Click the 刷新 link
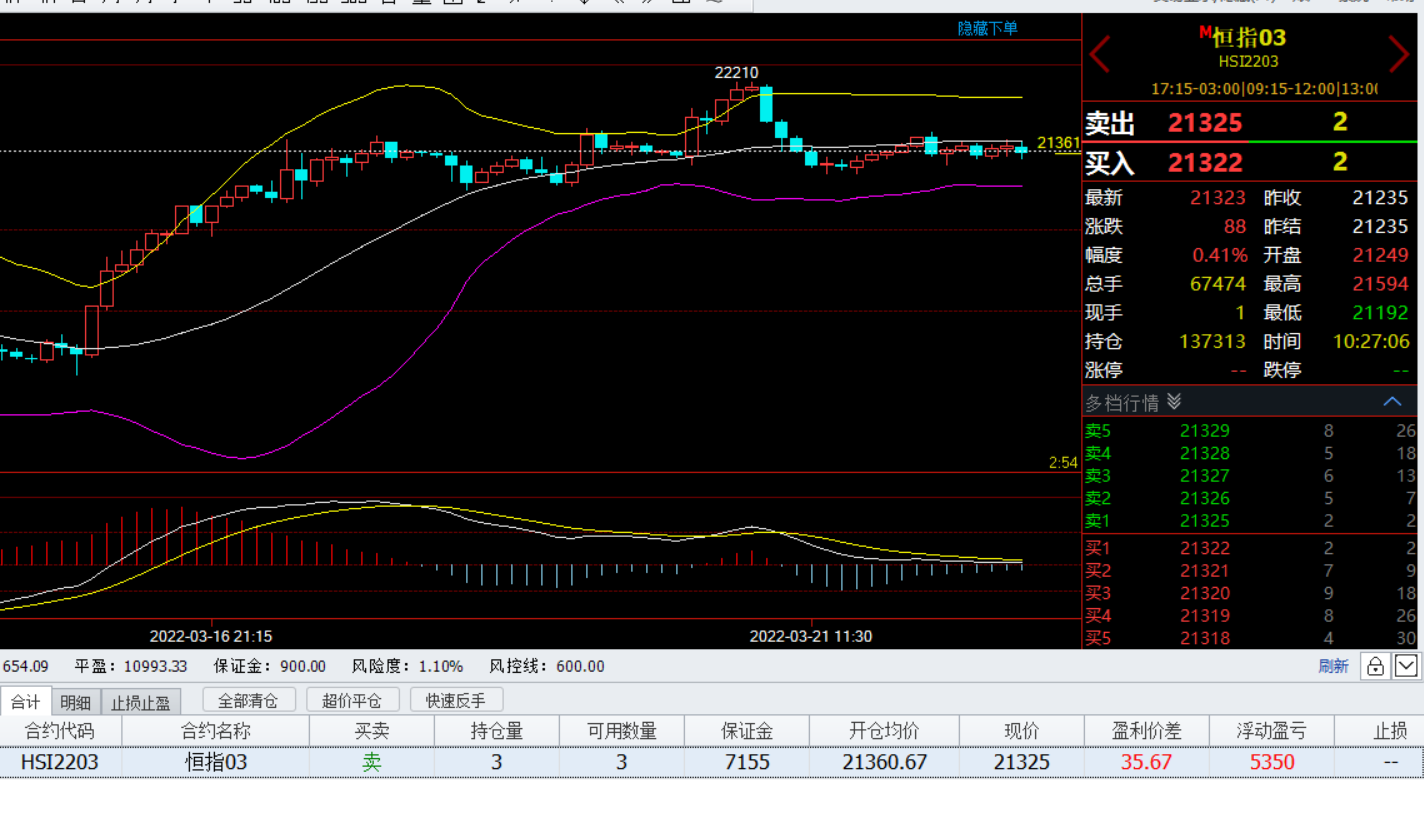Viewport: 1424px width, 834px height. pos(1333,666)
